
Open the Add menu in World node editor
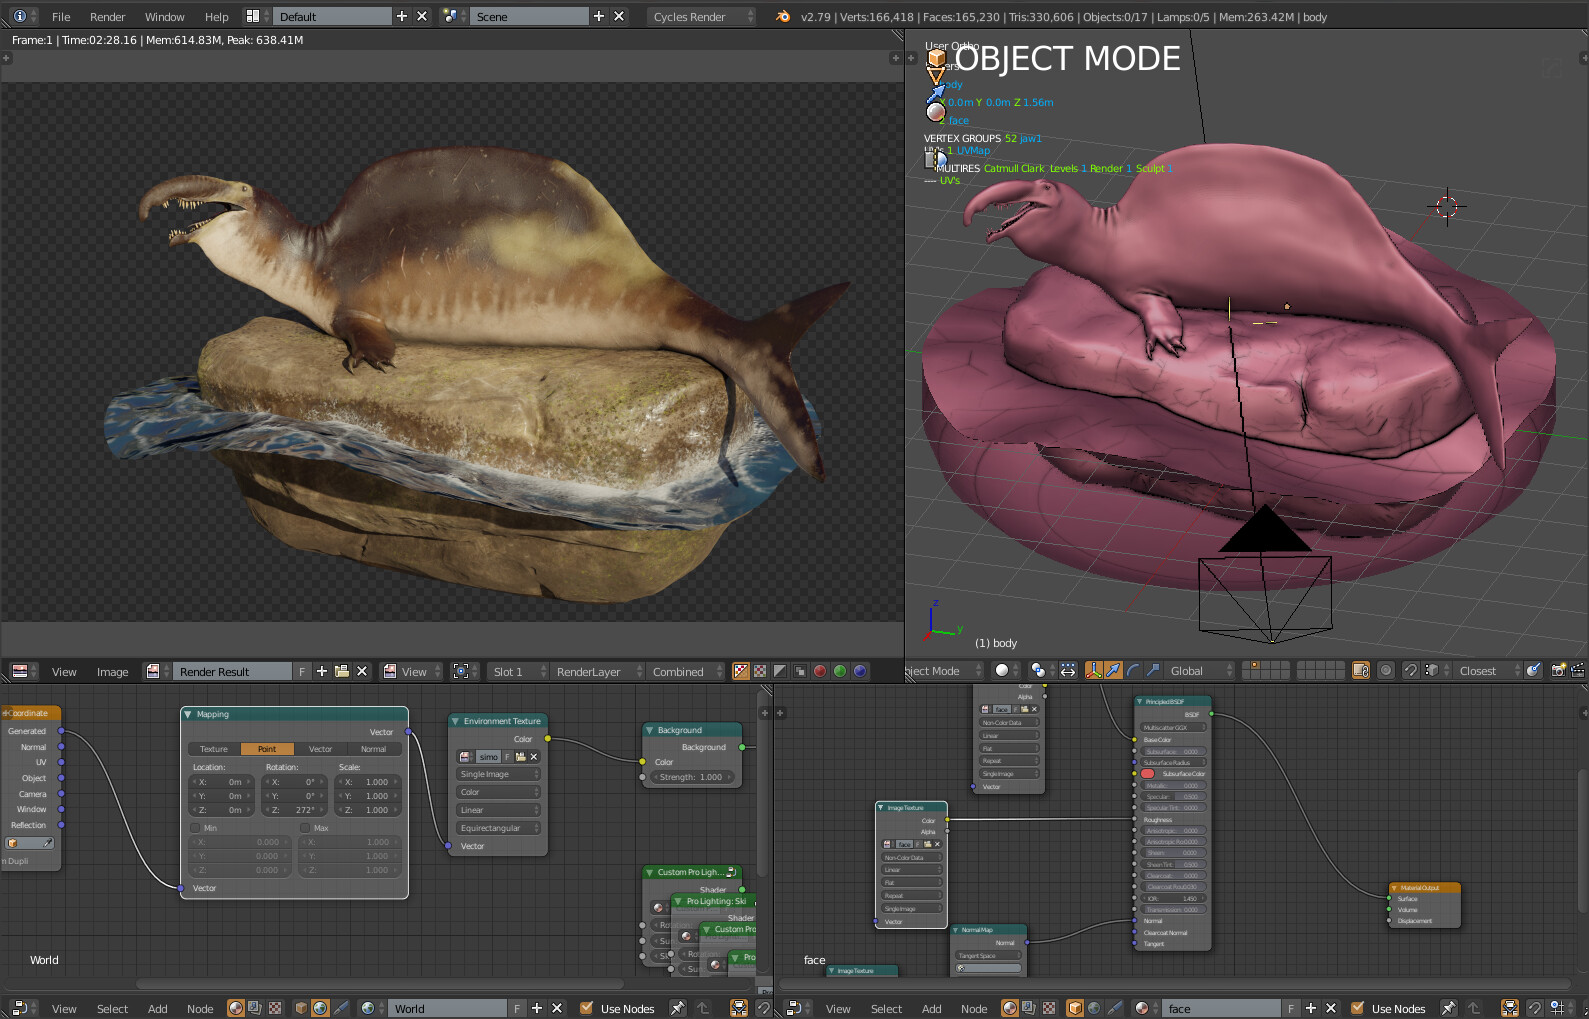coord(158,1009)
